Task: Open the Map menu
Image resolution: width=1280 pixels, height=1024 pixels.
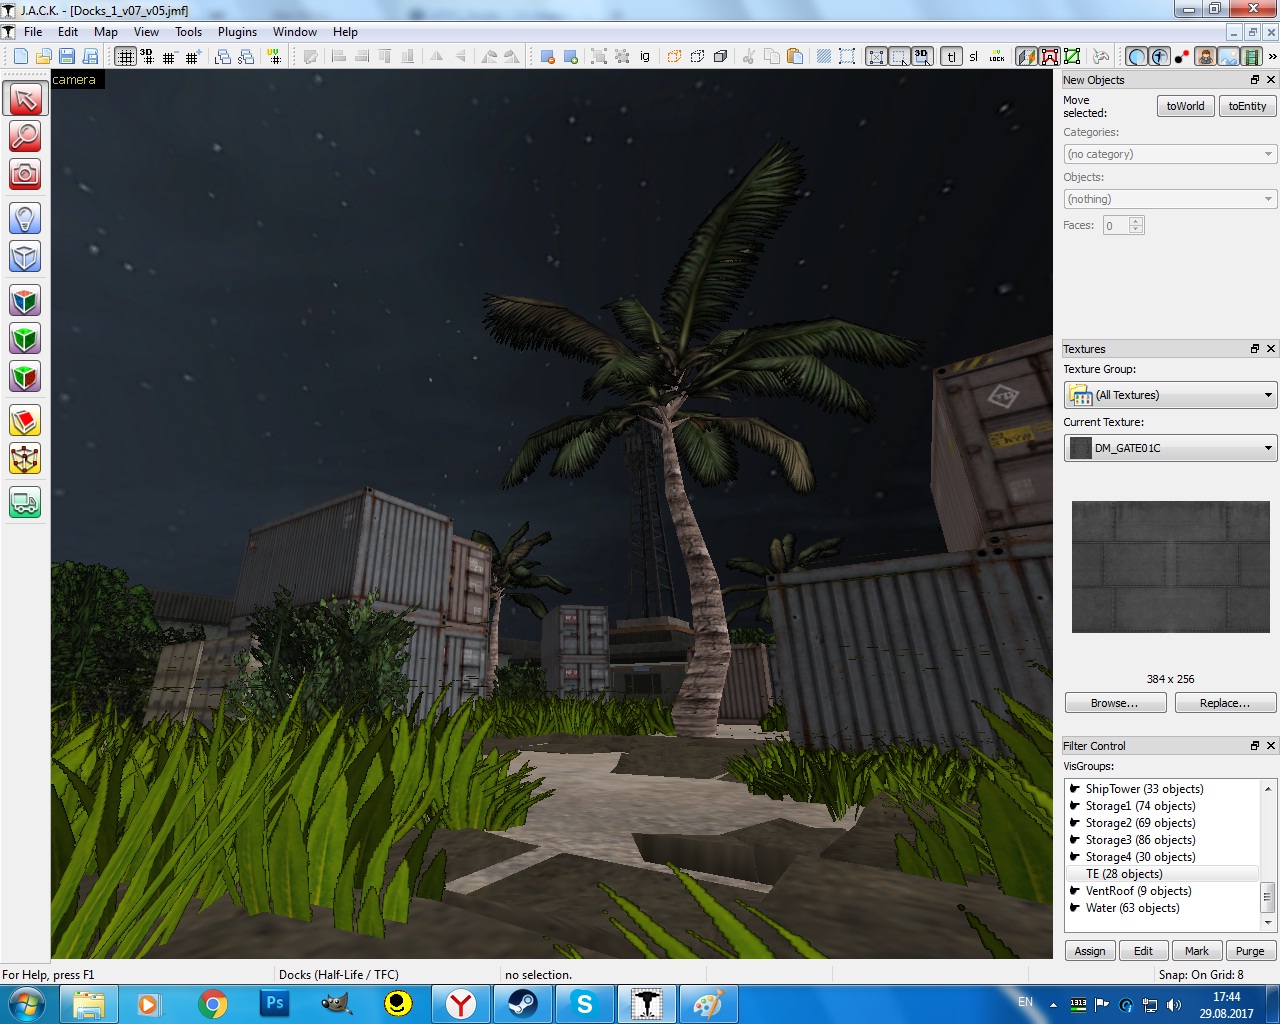Action: 106,32
